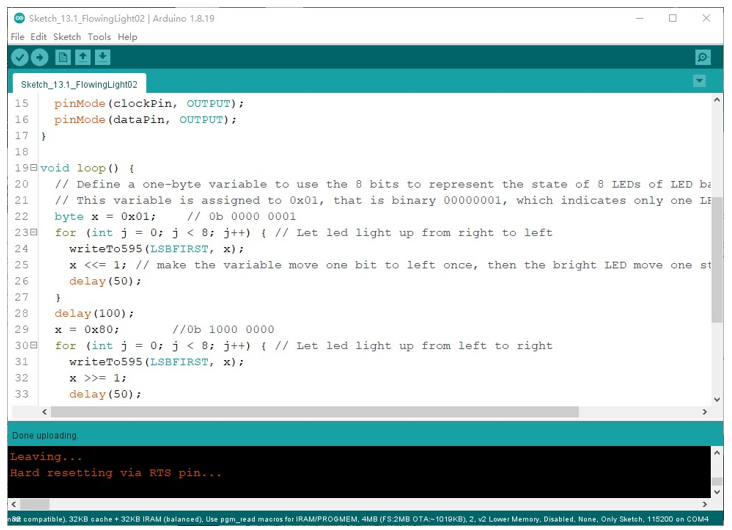The width and height of the screenshot is (732, 530).
Task: Click console vertical scrollbar down arrow
Action: [717, 492]
